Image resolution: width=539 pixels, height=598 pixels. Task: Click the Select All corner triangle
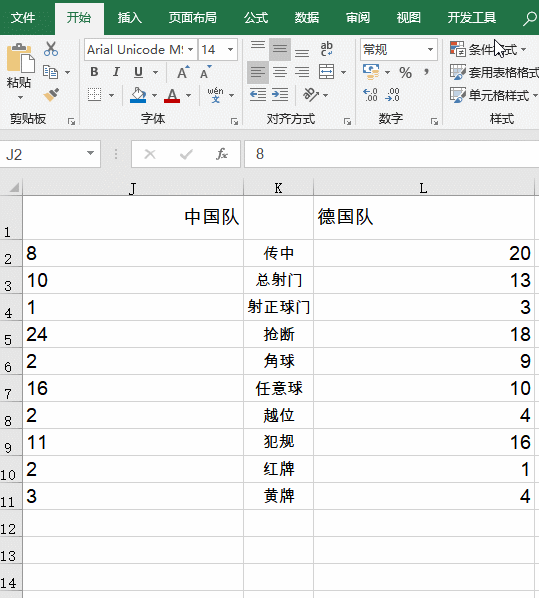[13, 187]
